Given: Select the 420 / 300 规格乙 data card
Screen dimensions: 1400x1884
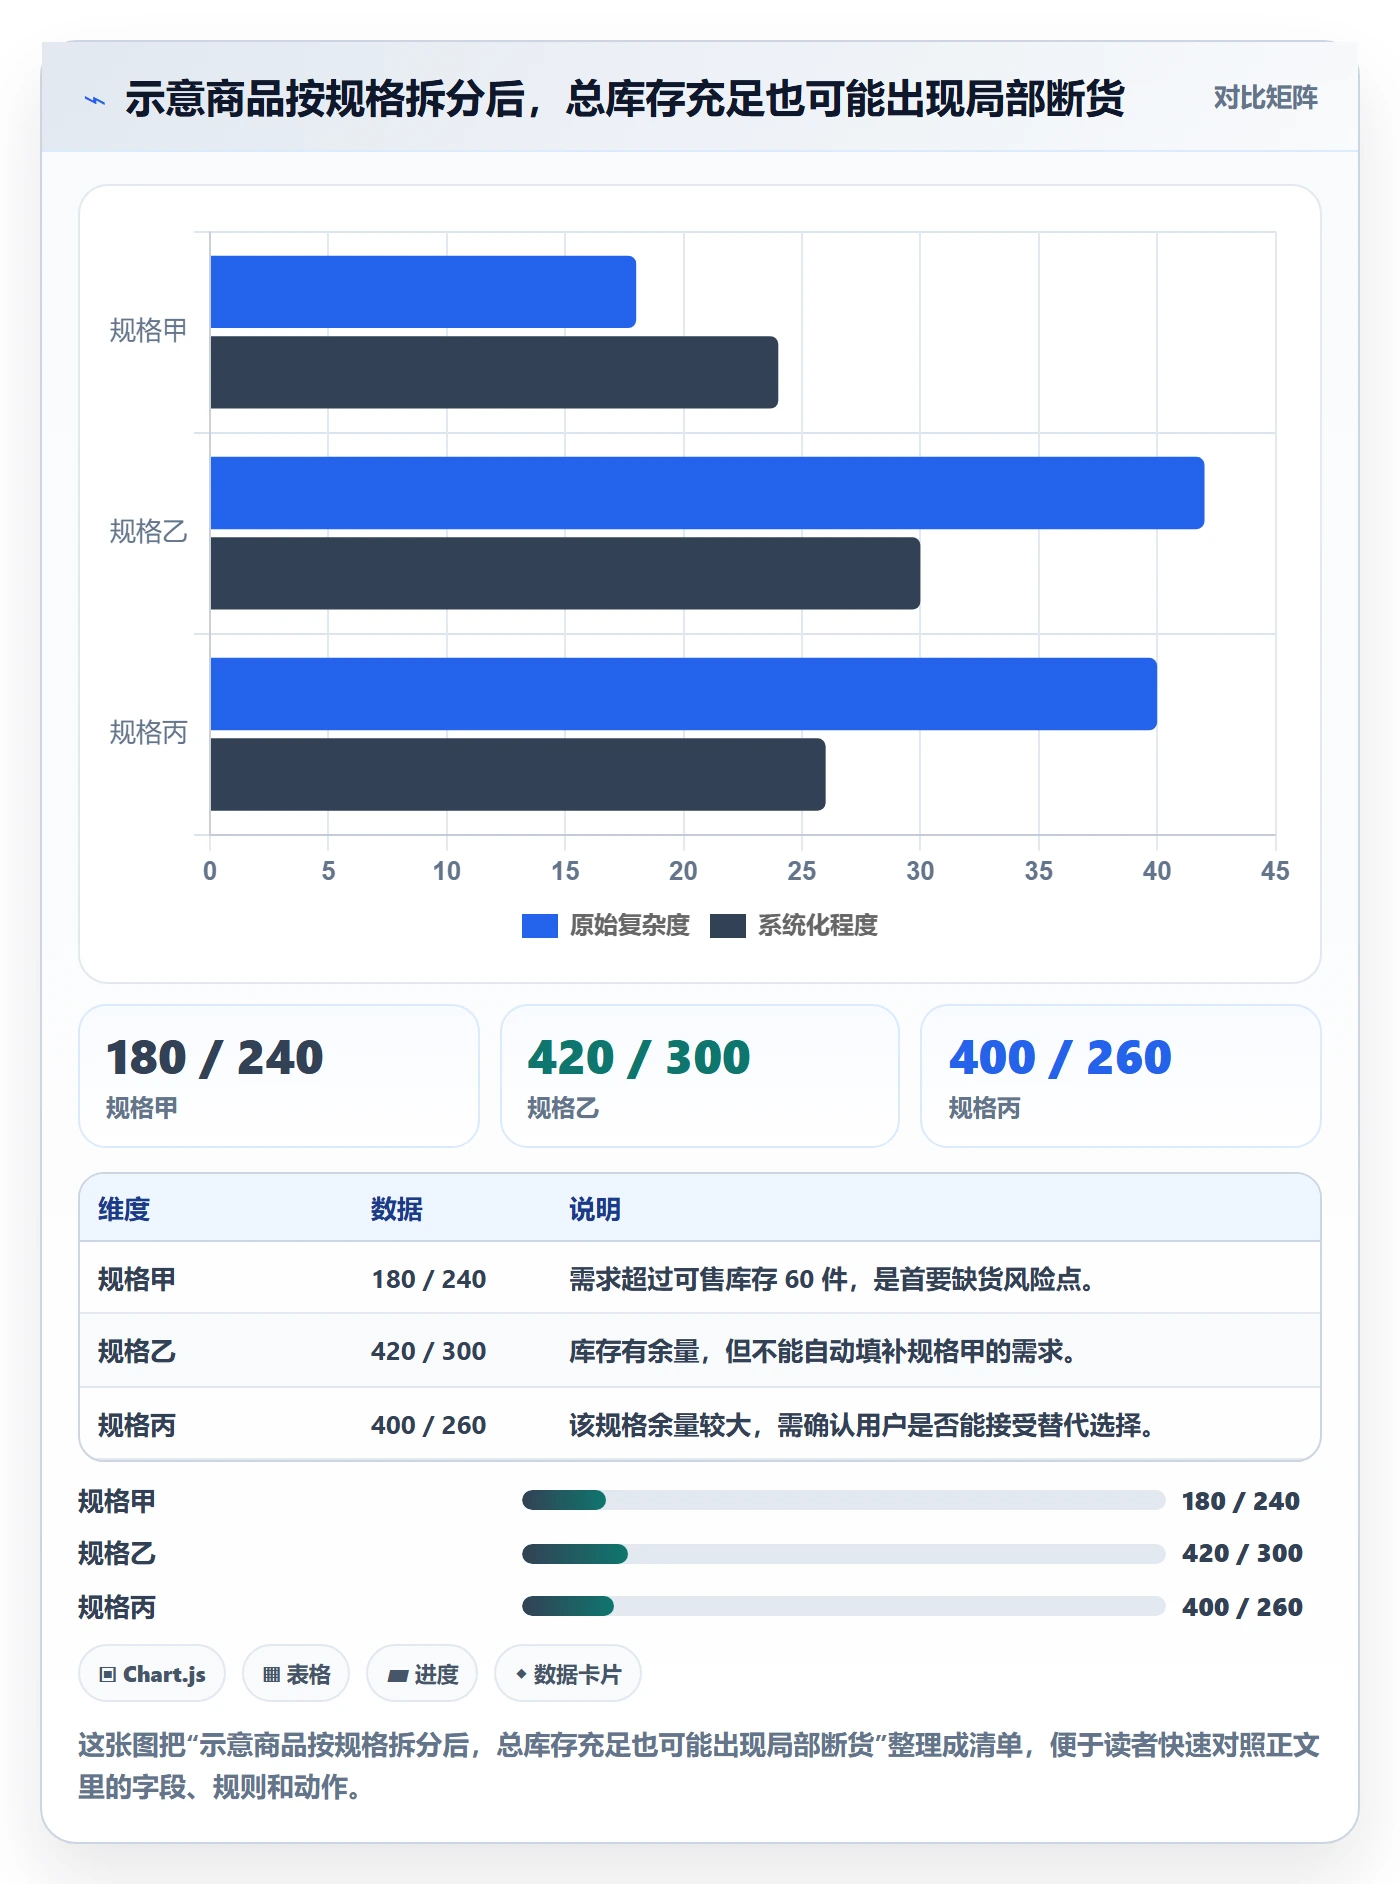Looking at the screenshot, I should 700,1076.
